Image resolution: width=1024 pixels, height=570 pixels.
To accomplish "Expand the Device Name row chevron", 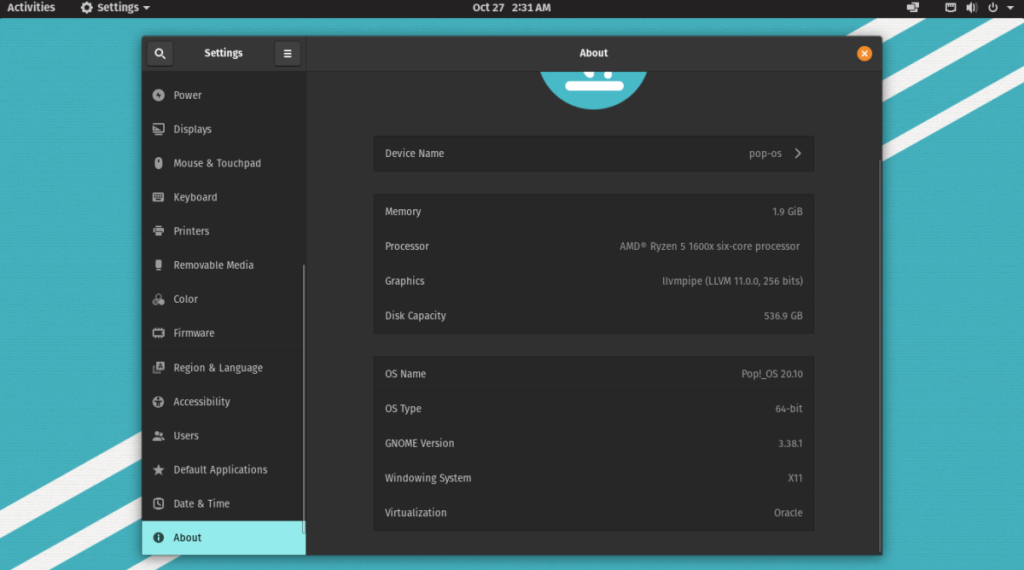I will [797, 154].
